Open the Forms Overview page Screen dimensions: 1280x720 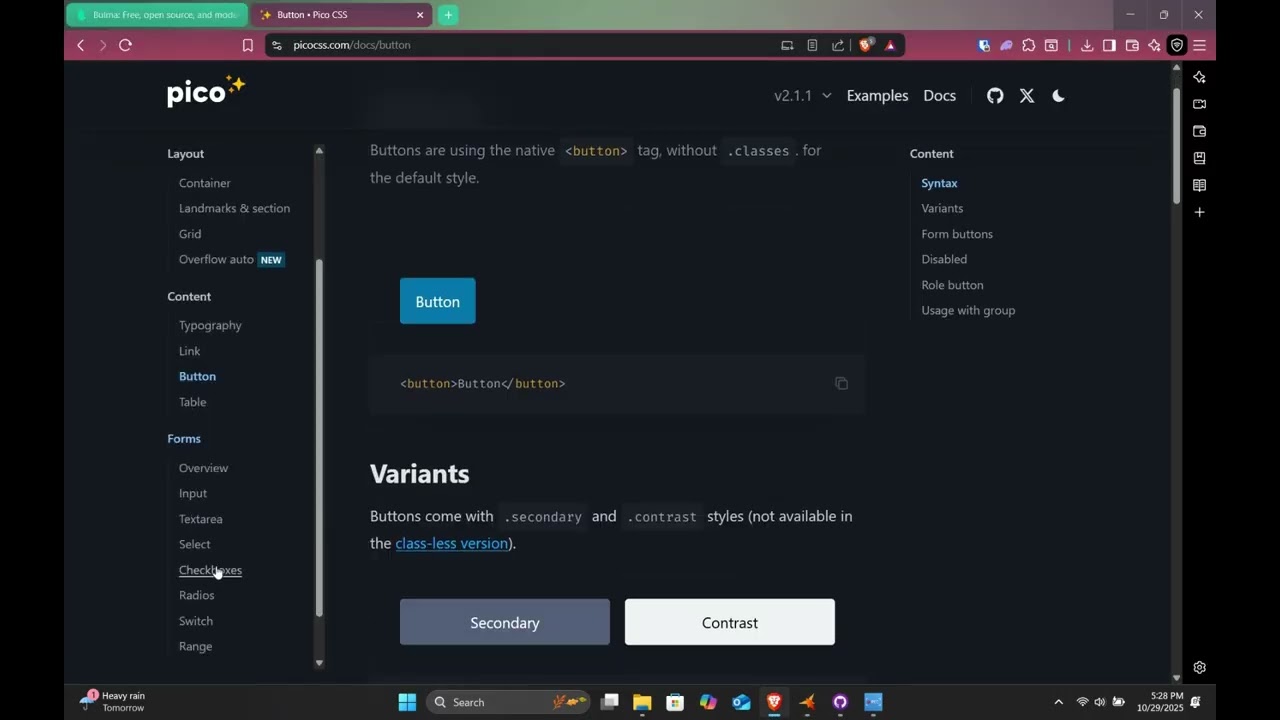pos(204,468)
